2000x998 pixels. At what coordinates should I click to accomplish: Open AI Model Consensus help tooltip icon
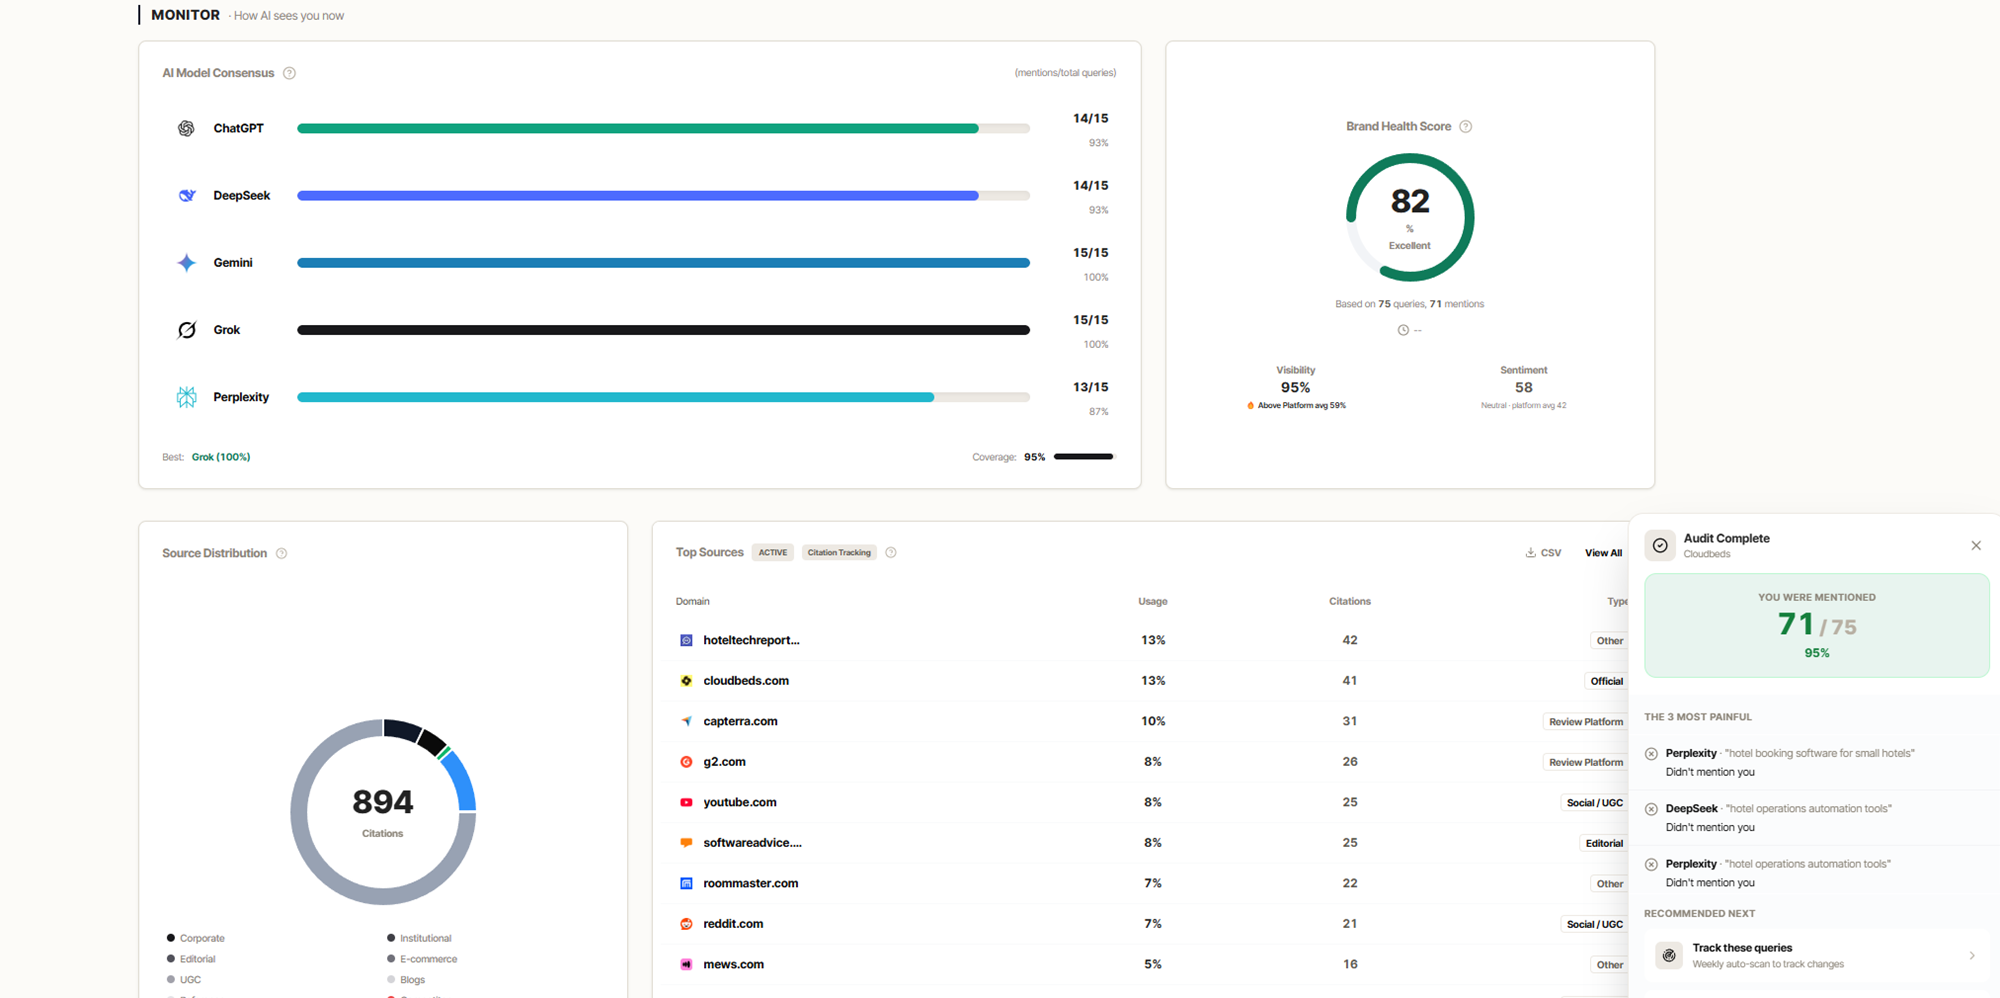coord(289,73)
